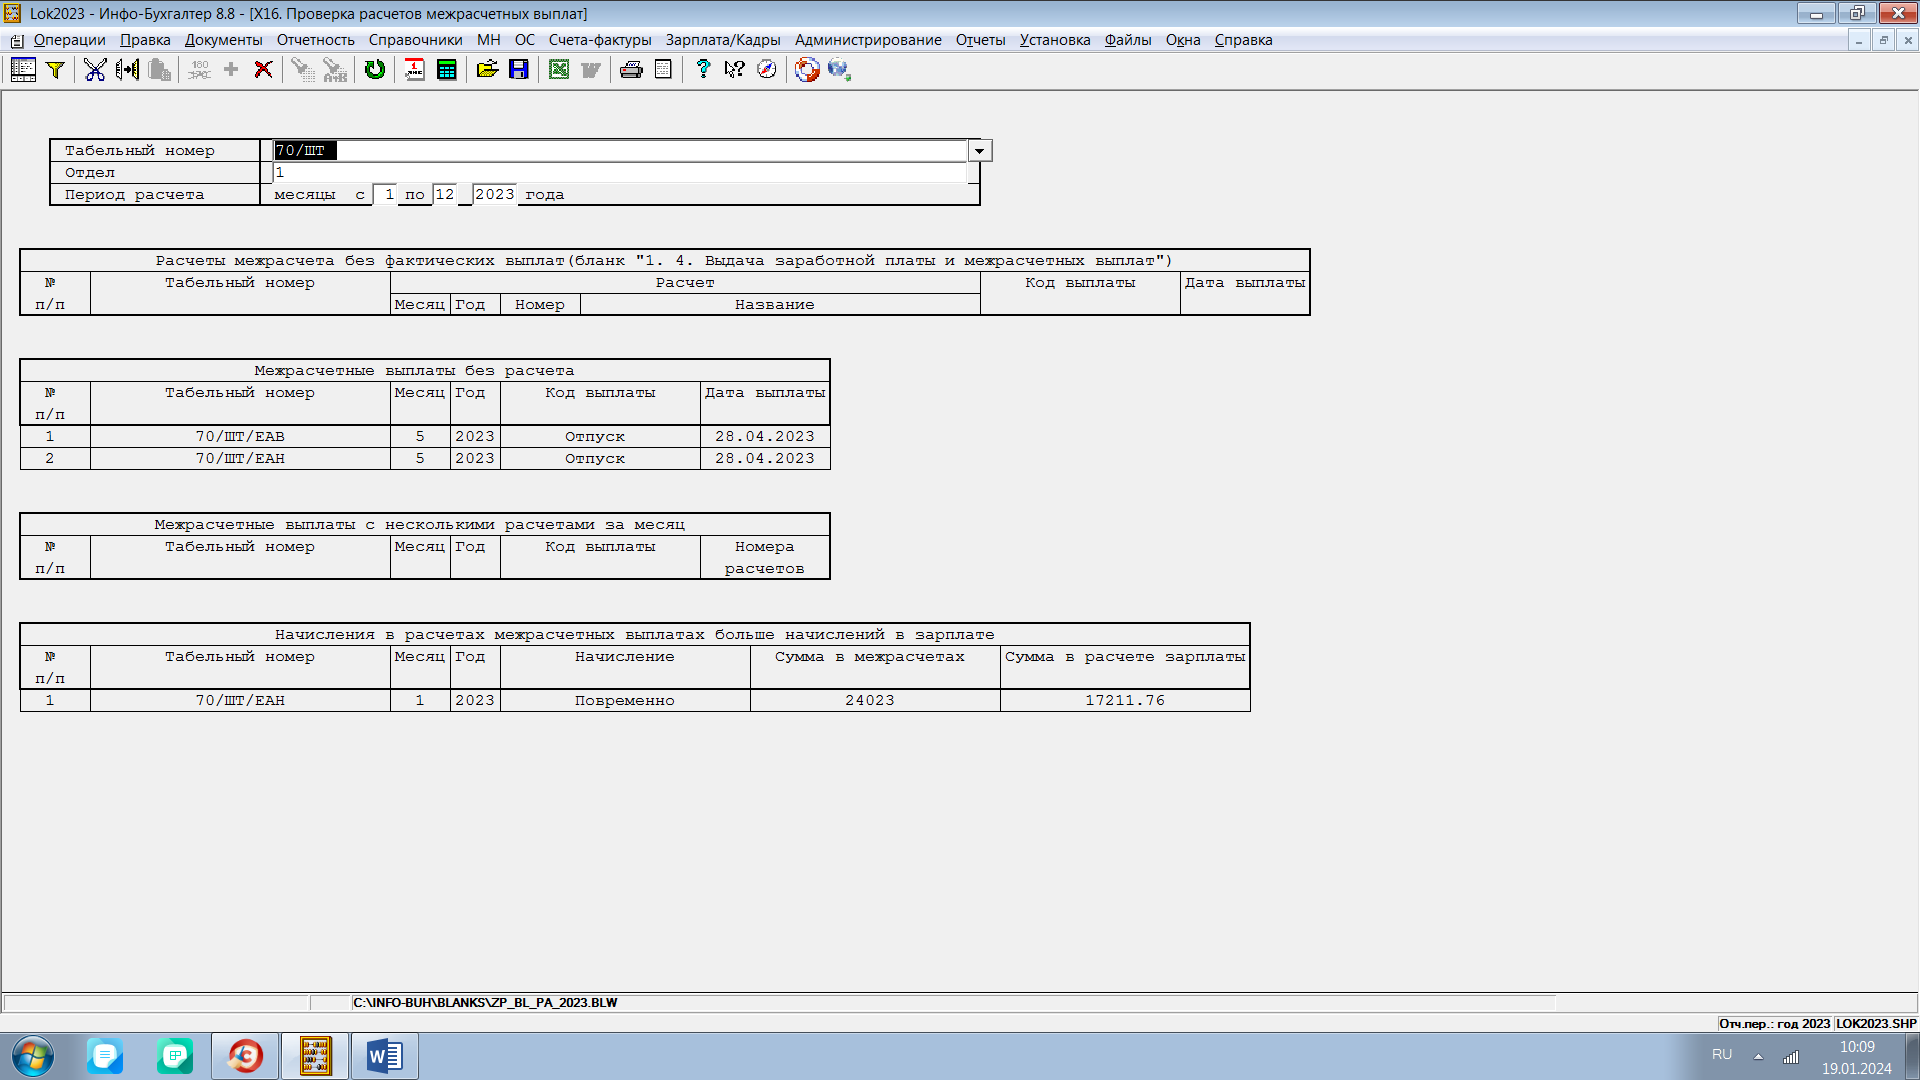
Task: Expand the Табельный номер dropdown arrow
Action: [980, 151]
